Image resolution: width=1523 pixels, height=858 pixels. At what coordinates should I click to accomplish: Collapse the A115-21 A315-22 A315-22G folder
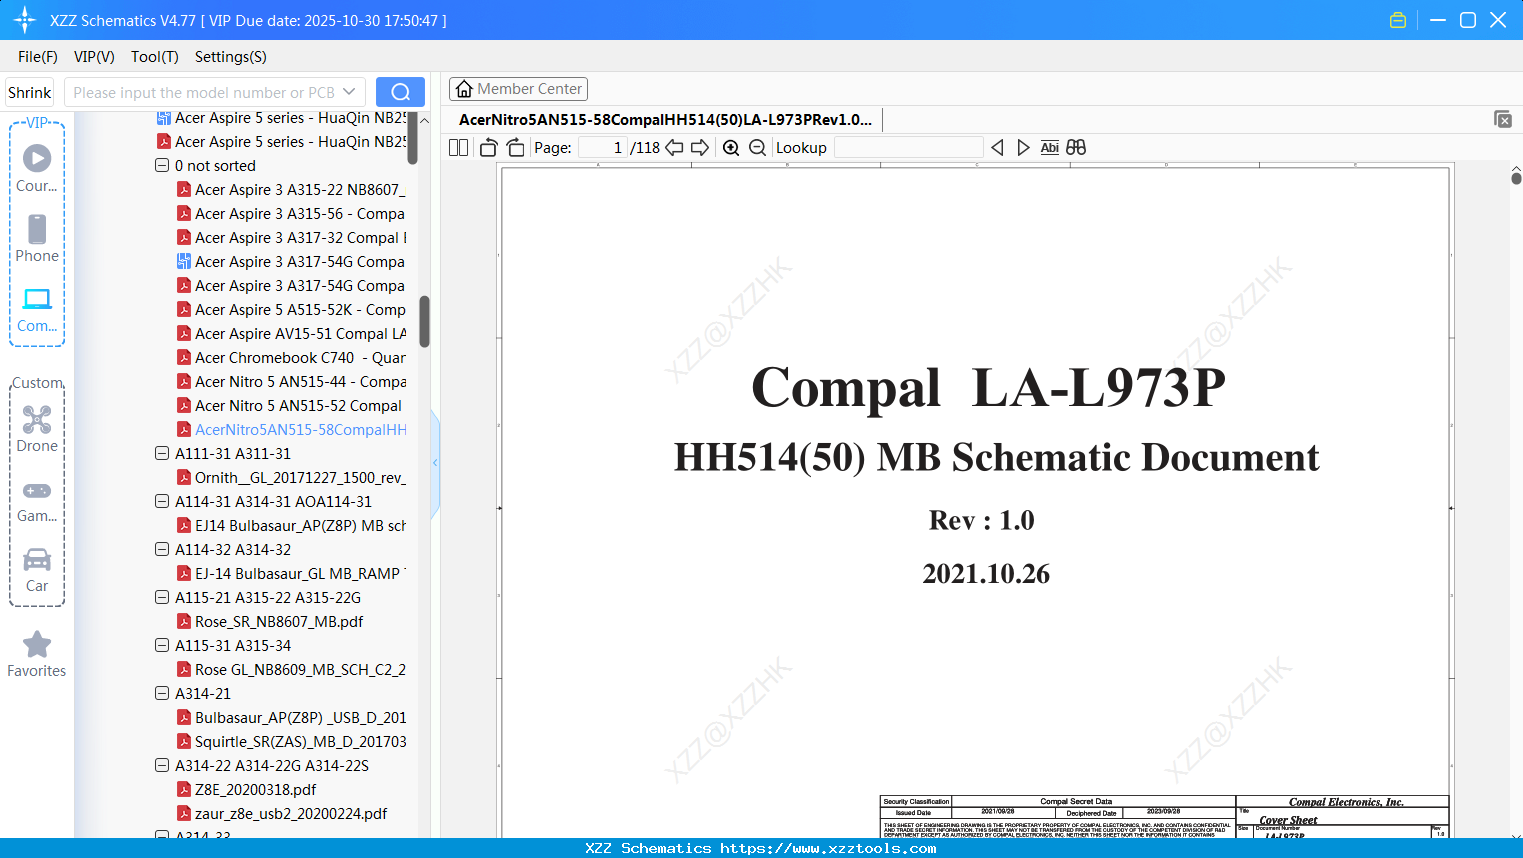click(162, 598)
